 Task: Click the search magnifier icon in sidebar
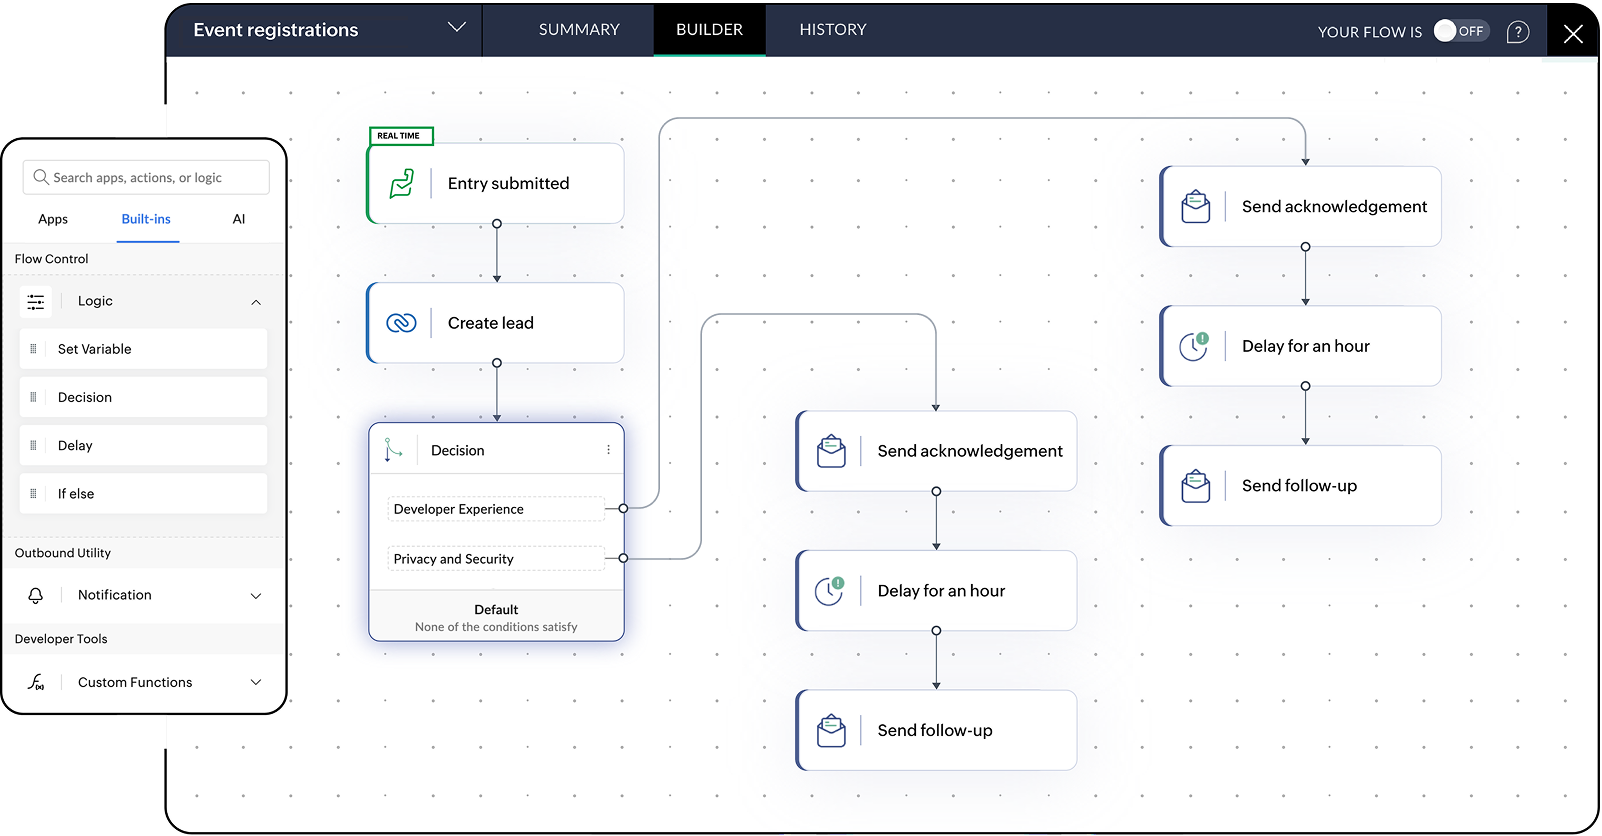click(41, 177)
